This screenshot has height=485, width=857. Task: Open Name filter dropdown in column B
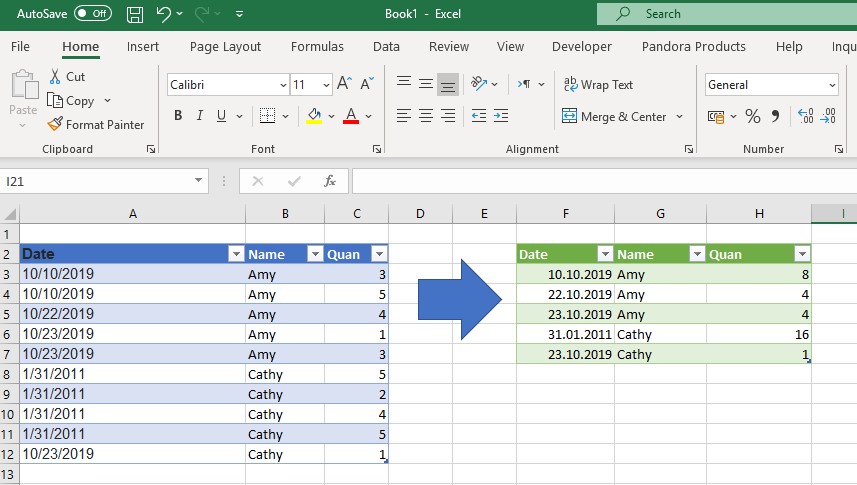point(315,254)
